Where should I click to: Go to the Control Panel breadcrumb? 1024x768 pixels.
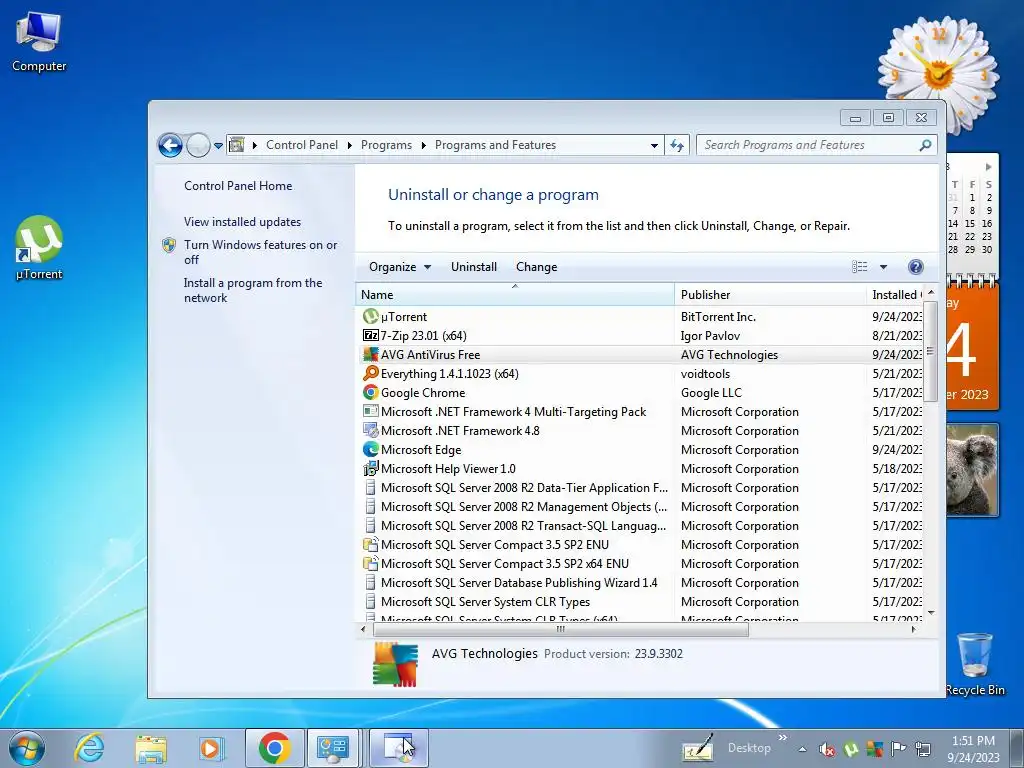[x=302, y=145]
